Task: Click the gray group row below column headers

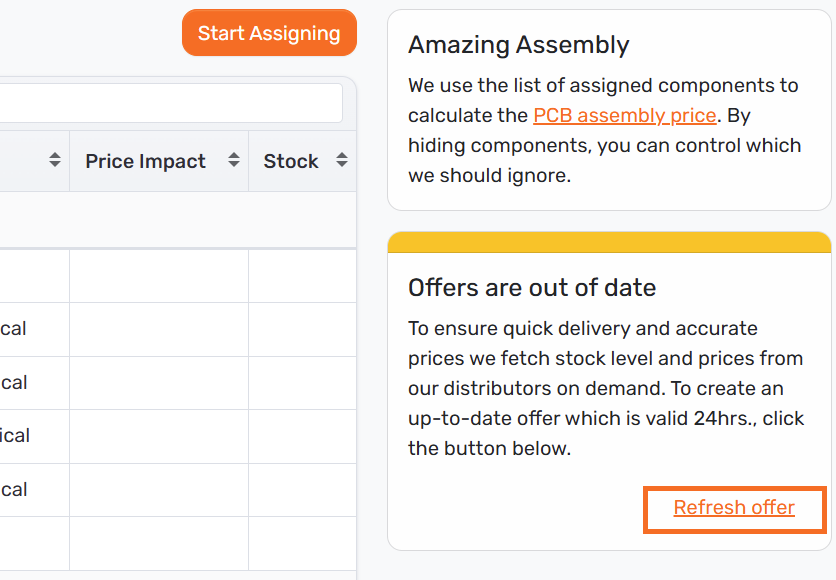Action: pyautogui.click(x=178, y=220)
